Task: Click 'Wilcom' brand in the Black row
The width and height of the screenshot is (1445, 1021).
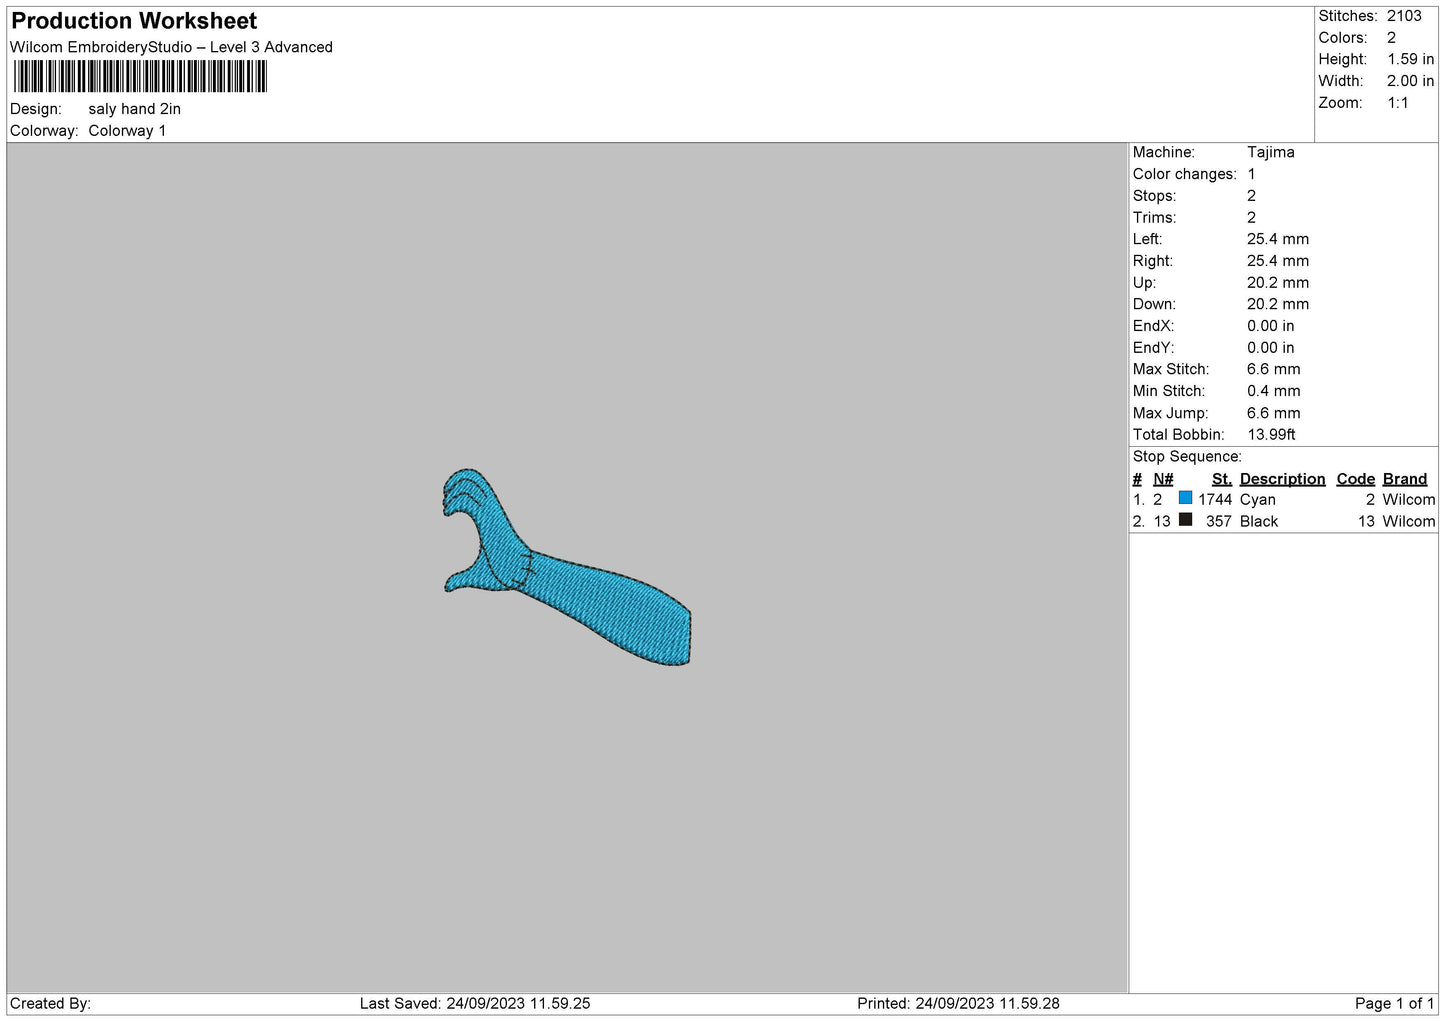Action: 1409,522
